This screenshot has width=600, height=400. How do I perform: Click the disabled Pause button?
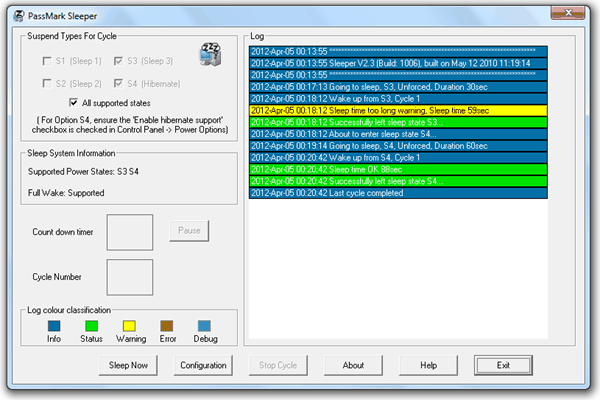[x=189, y=231]
